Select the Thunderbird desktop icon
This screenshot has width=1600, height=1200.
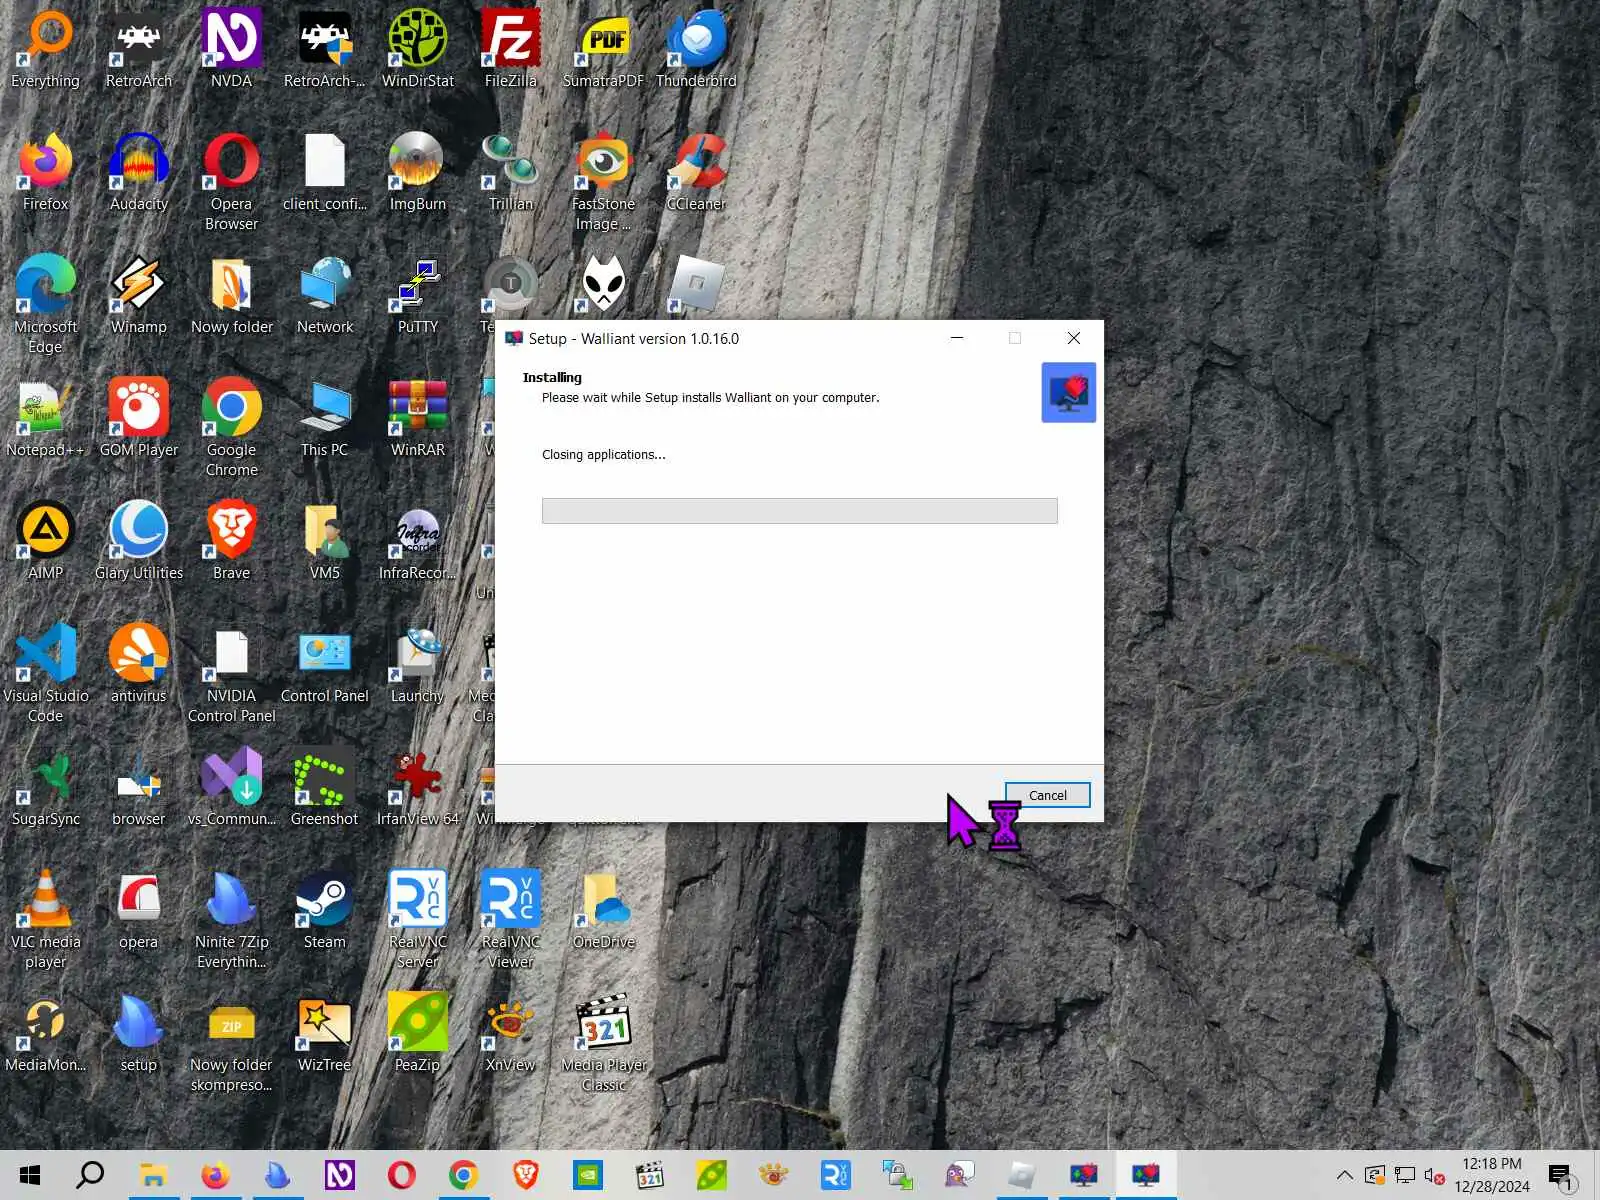697,49
